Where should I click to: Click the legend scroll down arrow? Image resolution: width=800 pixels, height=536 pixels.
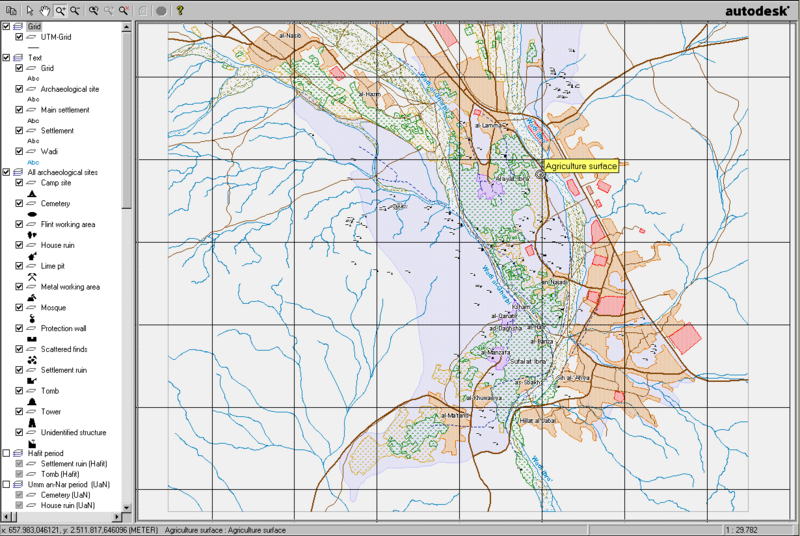[126, 505]
